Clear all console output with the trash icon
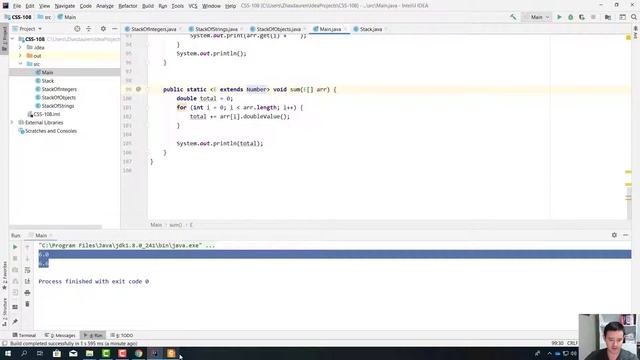640x360 pixels. tap(27, 304)
